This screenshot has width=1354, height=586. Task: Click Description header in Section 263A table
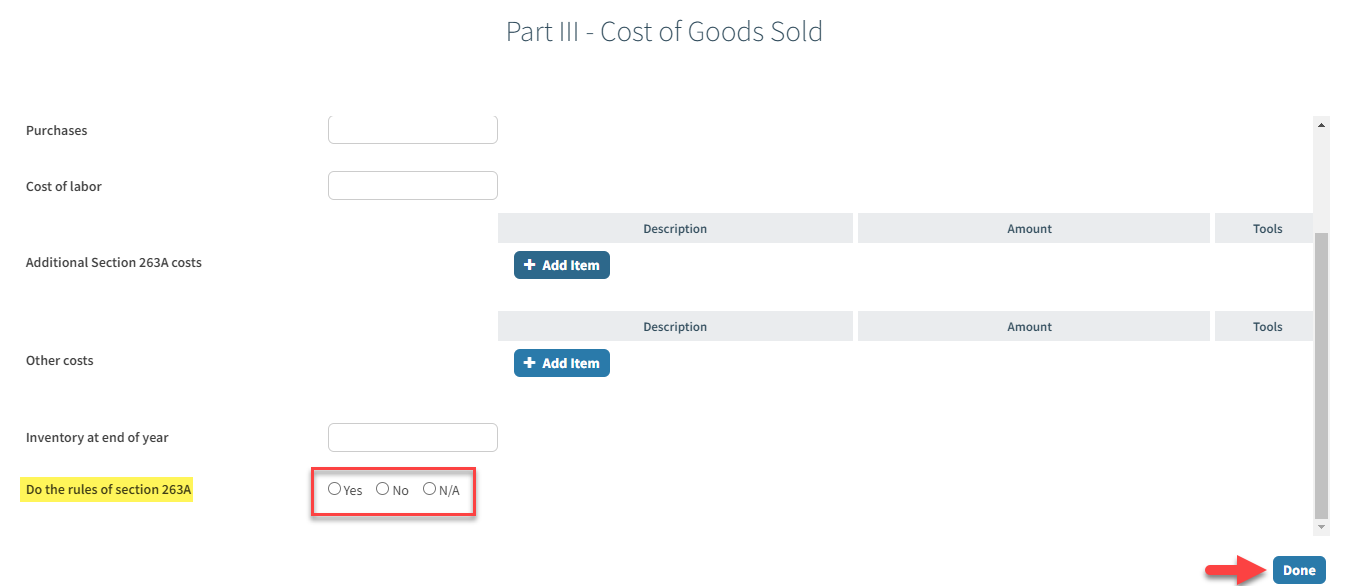(x=675, y=229)
